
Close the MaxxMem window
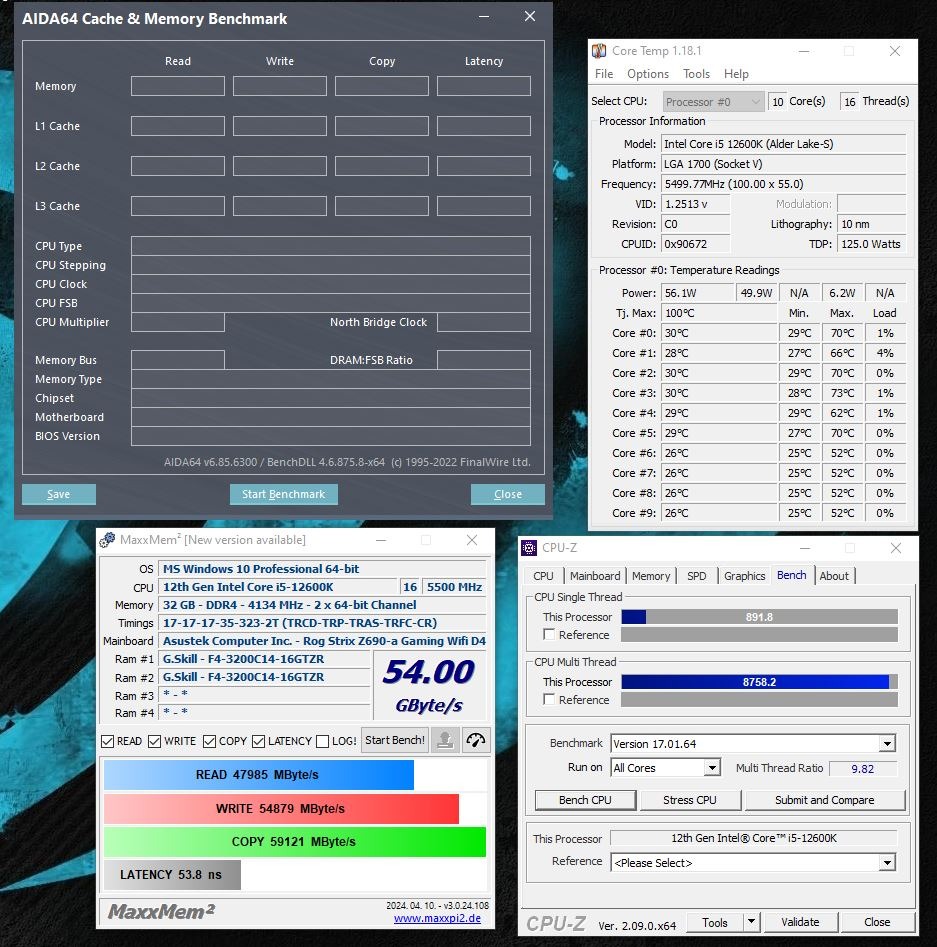472,540
